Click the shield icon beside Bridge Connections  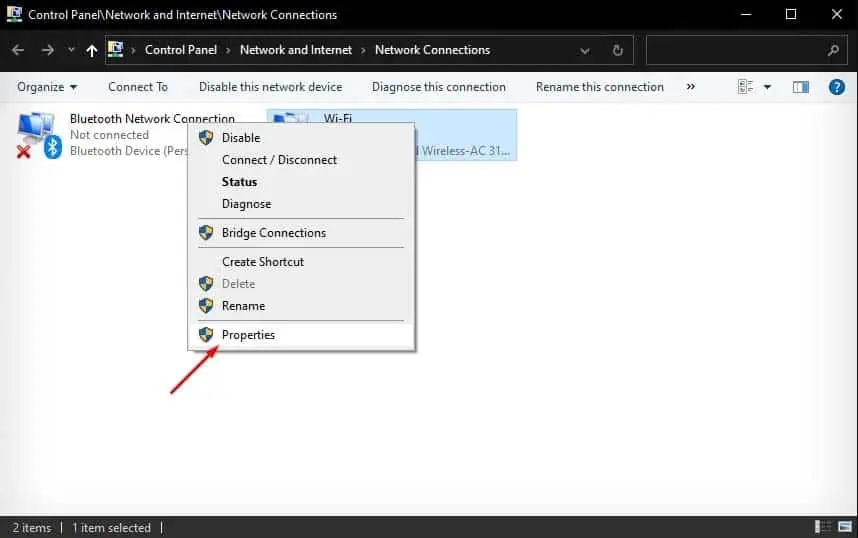tap(206, 232)
